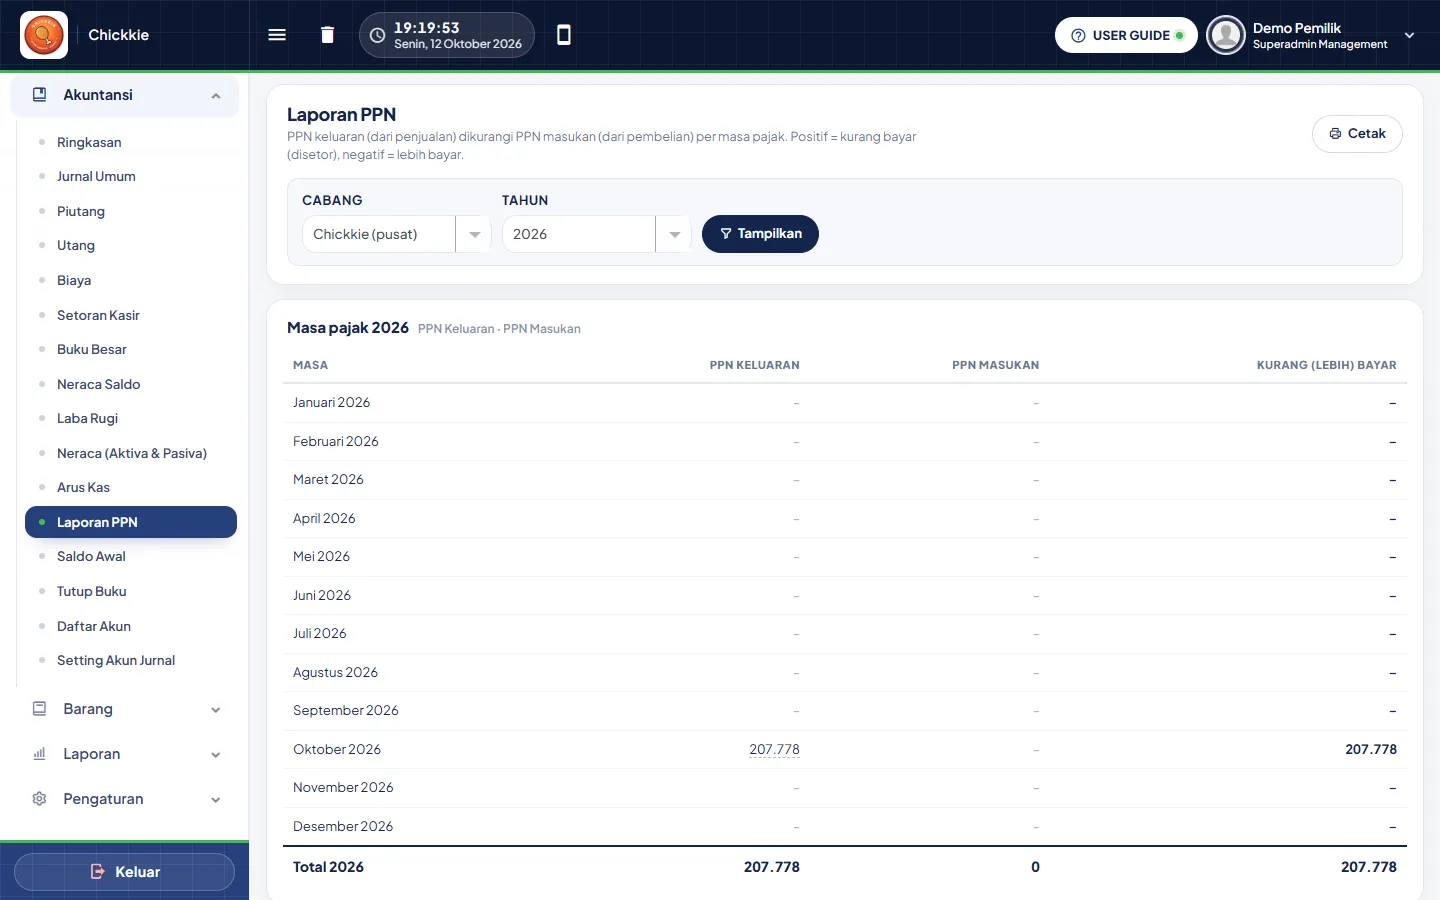Expand the user profile dropdown arrow

(1409, 35)
